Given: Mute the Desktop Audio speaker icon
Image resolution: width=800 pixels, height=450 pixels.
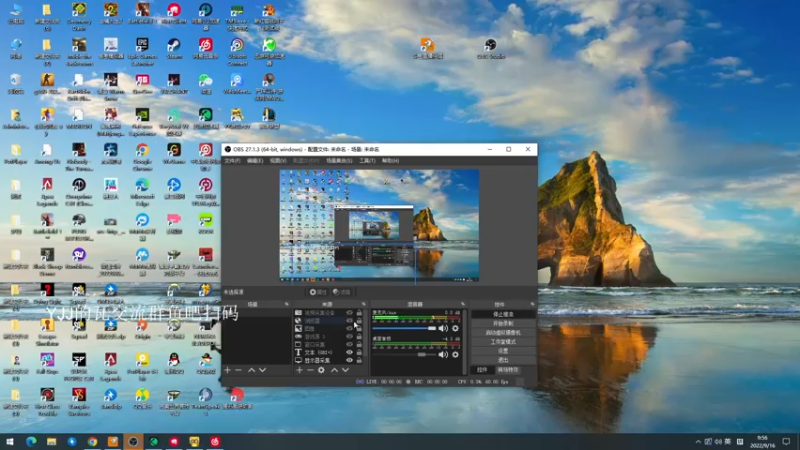Looking at the screenshot, I should pos(443,354).
